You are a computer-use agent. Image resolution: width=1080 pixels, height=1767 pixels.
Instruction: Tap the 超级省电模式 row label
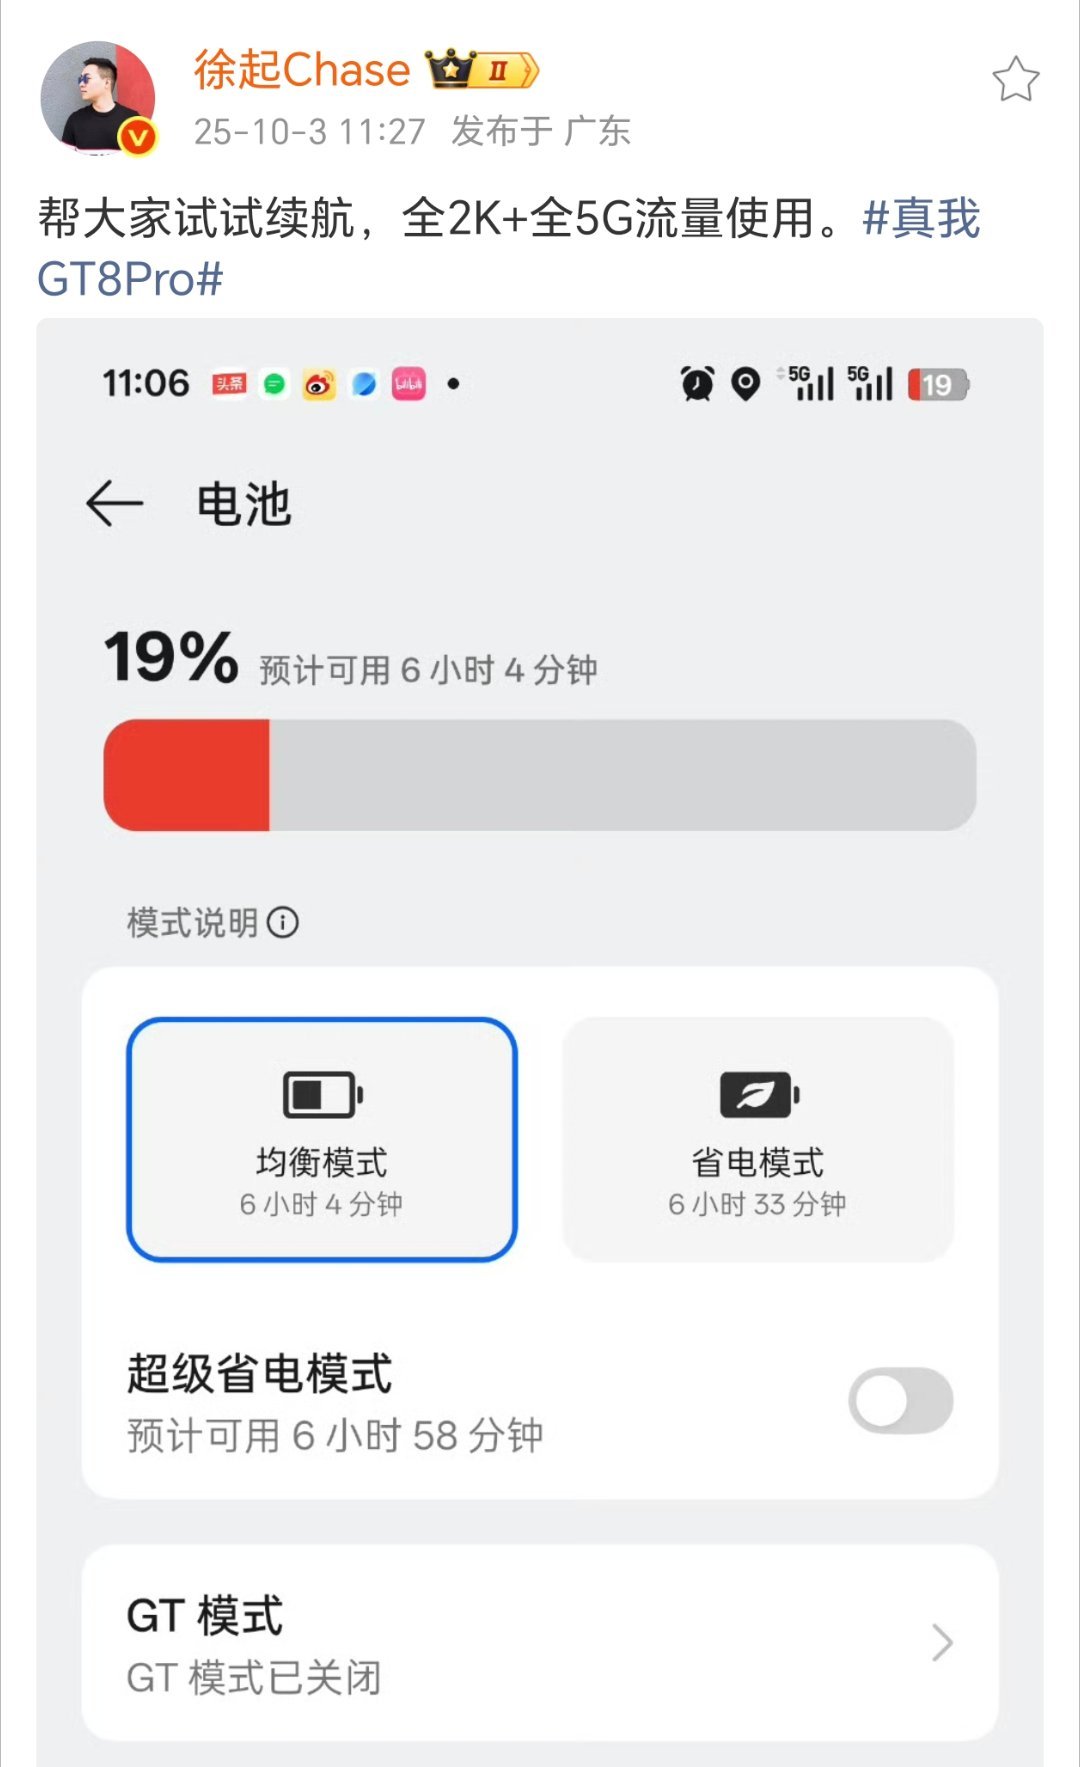tap(260, 1373)
